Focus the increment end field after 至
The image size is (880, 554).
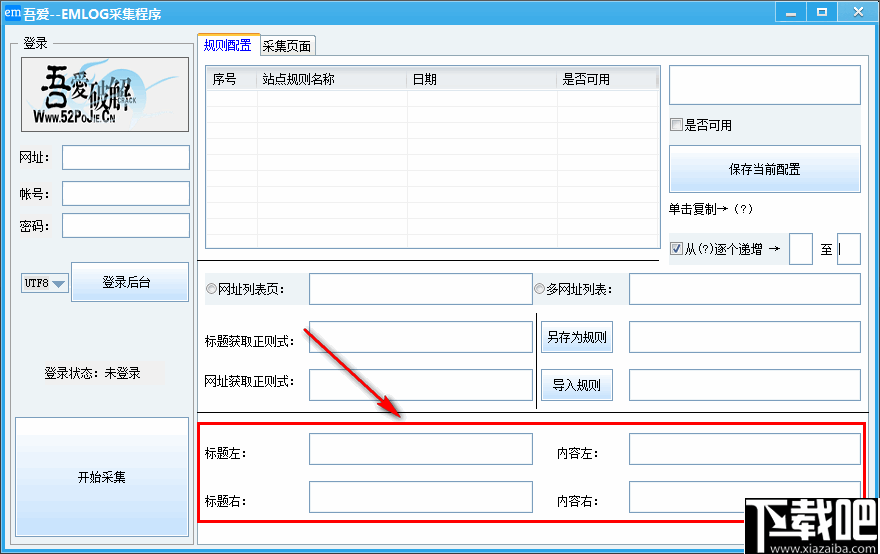coord(849,249)
